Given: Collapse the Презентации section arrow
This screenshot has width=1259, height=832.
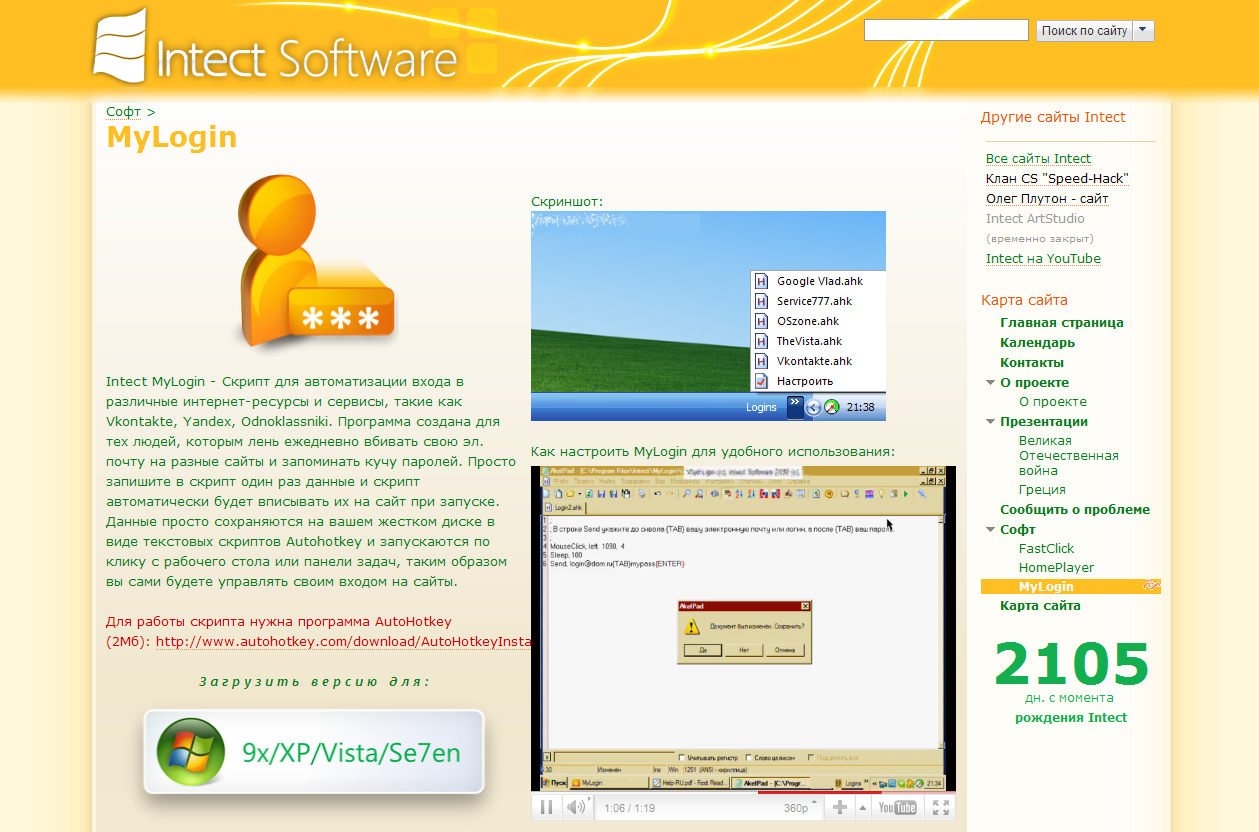Looking at the screenshot, I should (x=990, y=422).
